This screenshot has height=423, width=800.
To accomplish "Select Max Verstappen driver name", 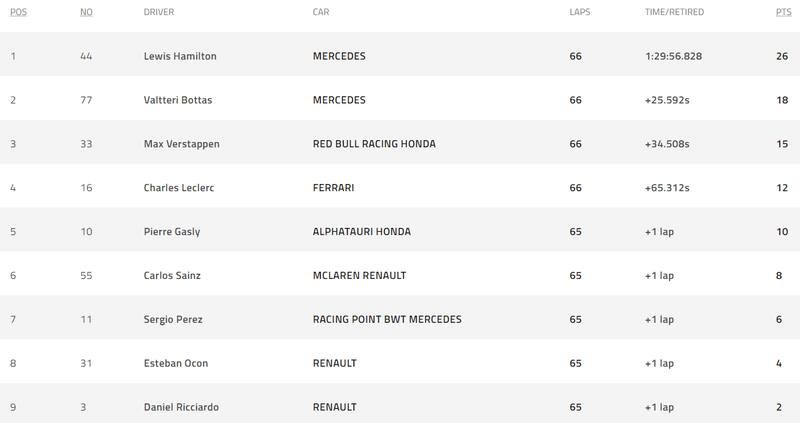I will 181,144.
